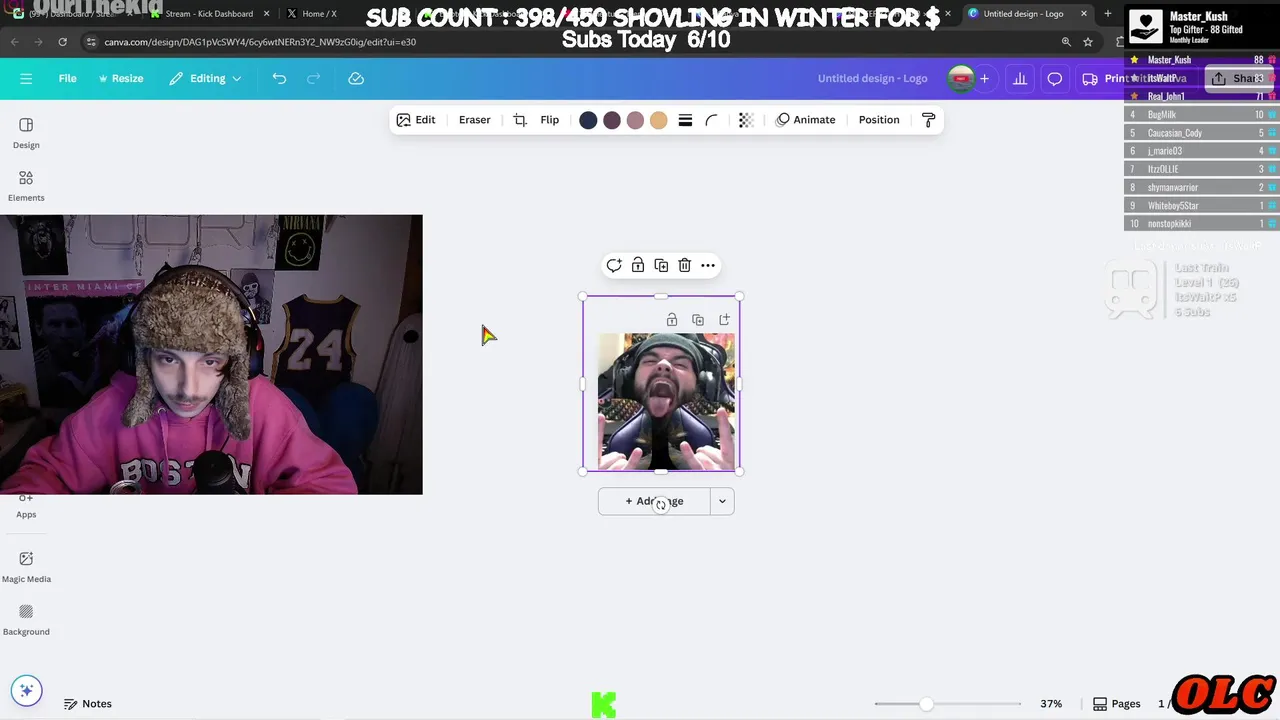
Task: Select the copy style paint roller
Action: pyautogui.click(x=928, y=120)
